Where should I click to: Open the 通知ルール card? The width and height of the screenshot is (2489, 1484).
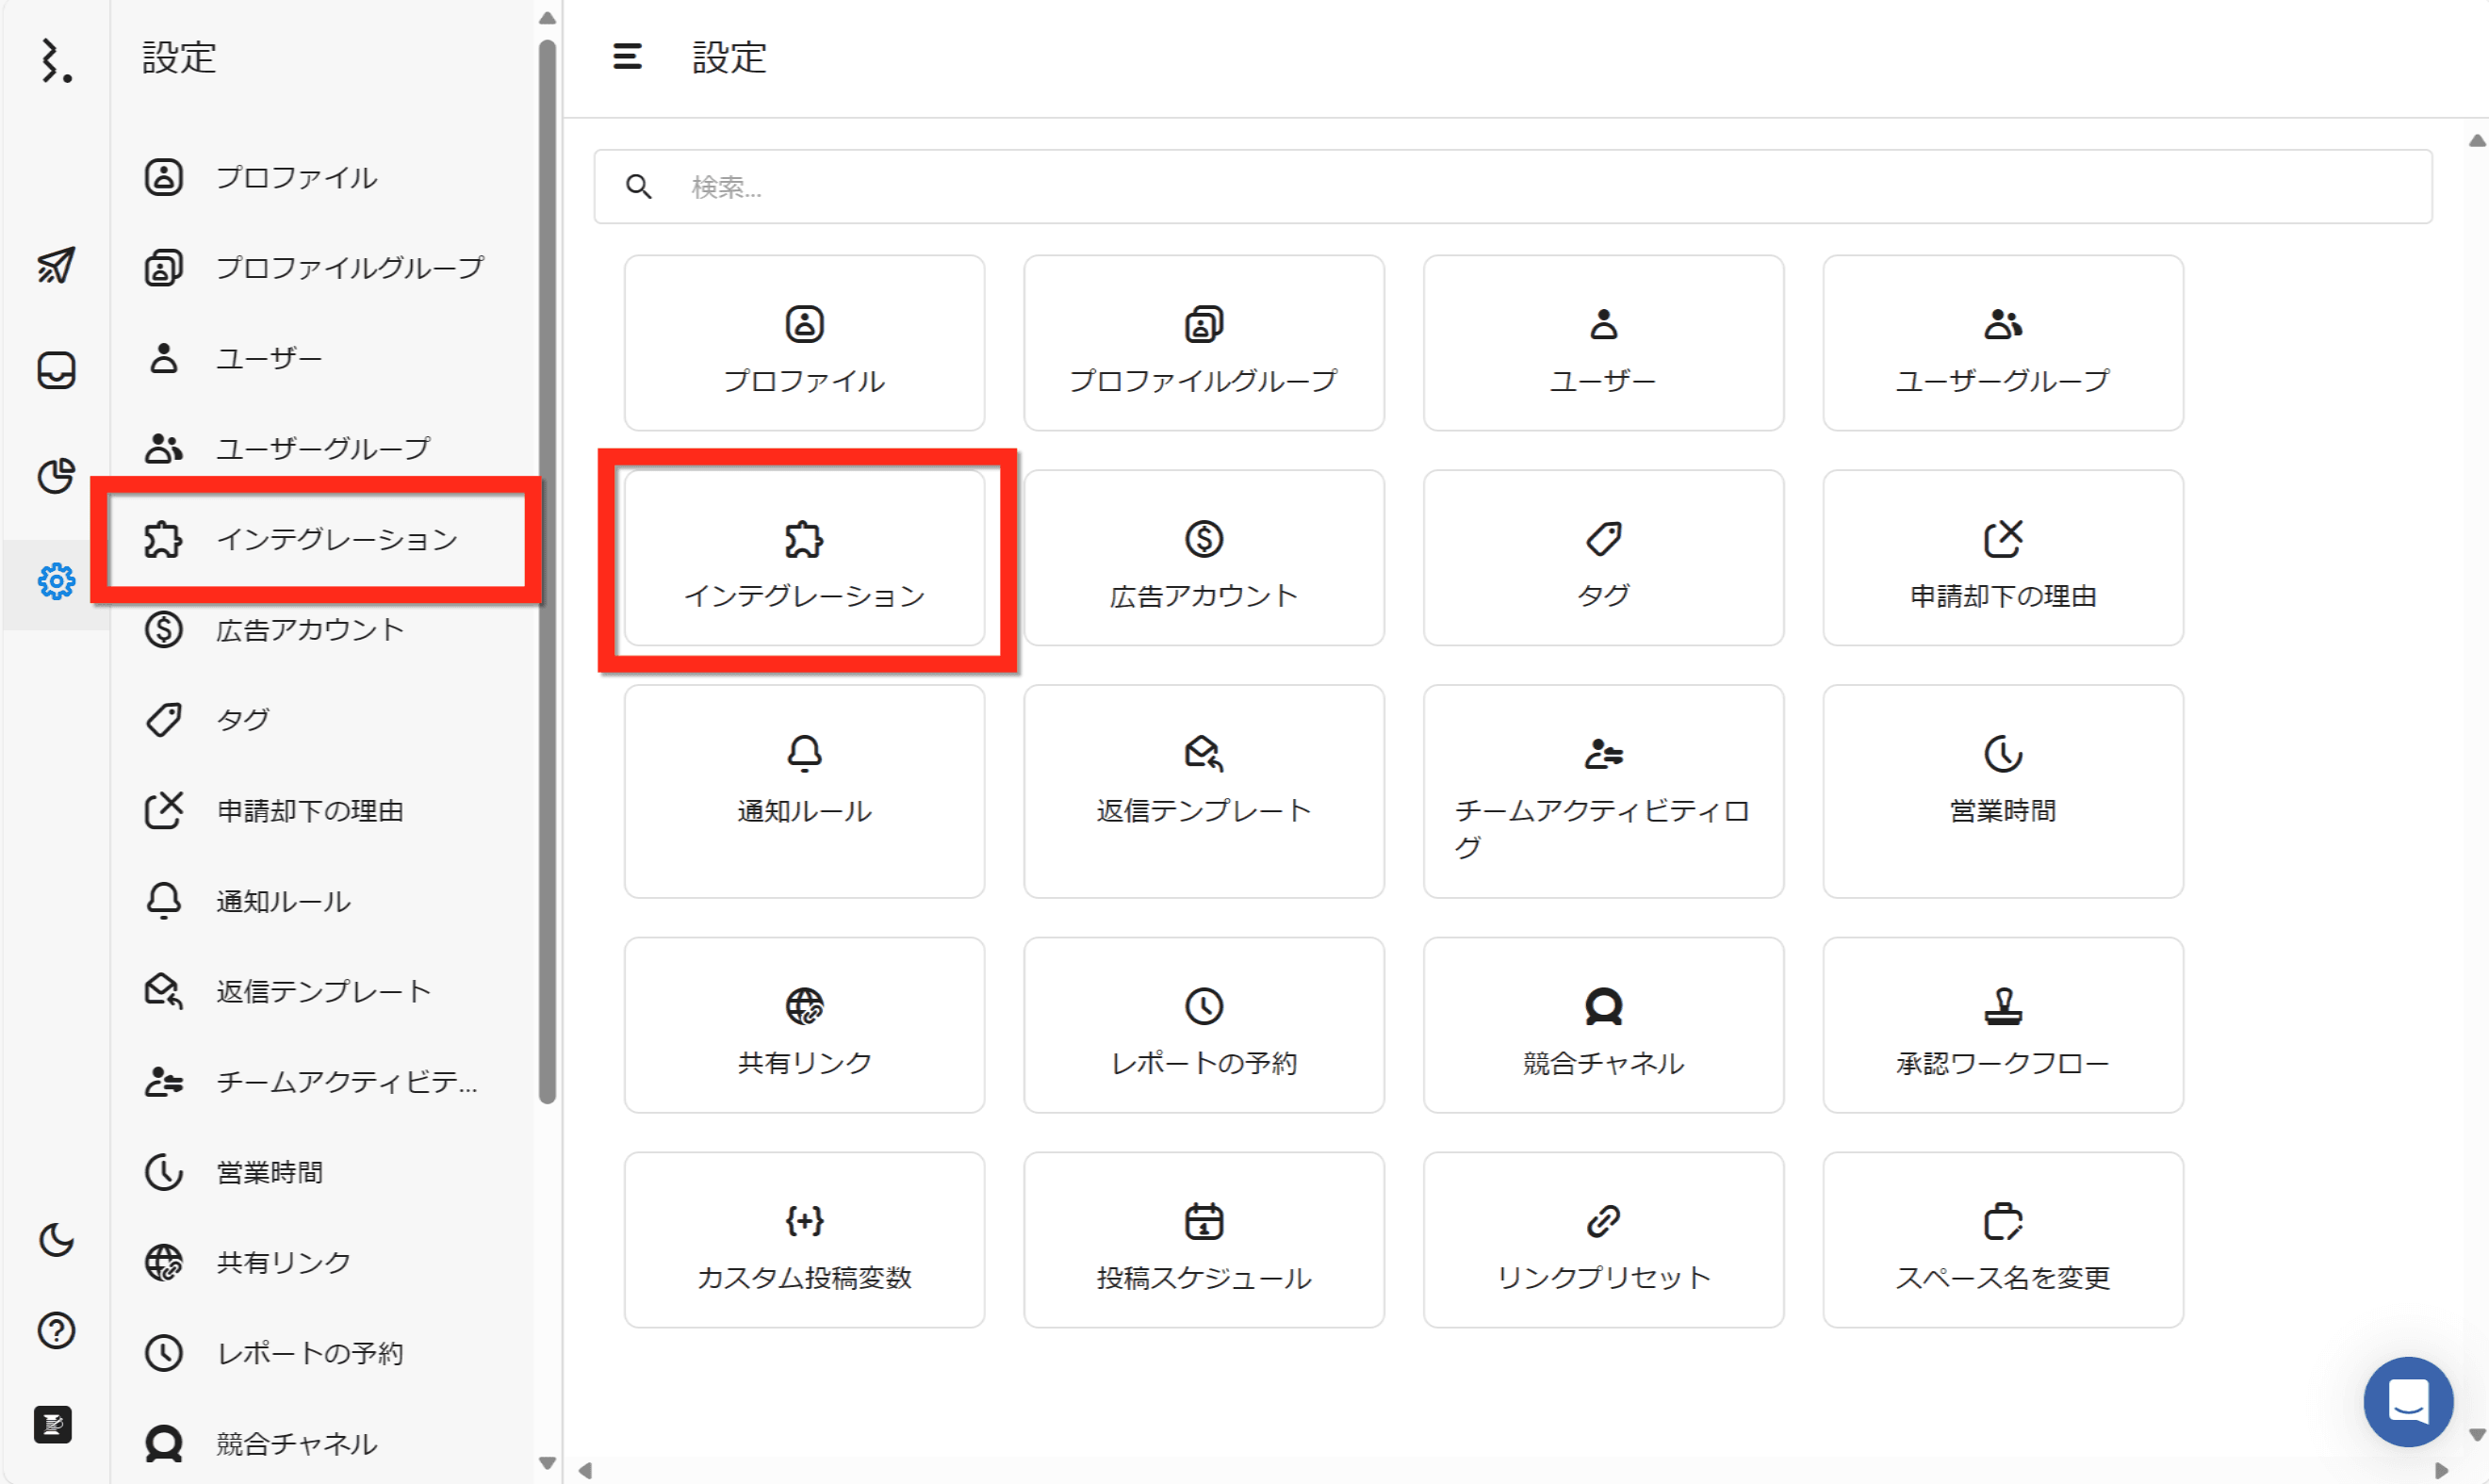point(804,790)
